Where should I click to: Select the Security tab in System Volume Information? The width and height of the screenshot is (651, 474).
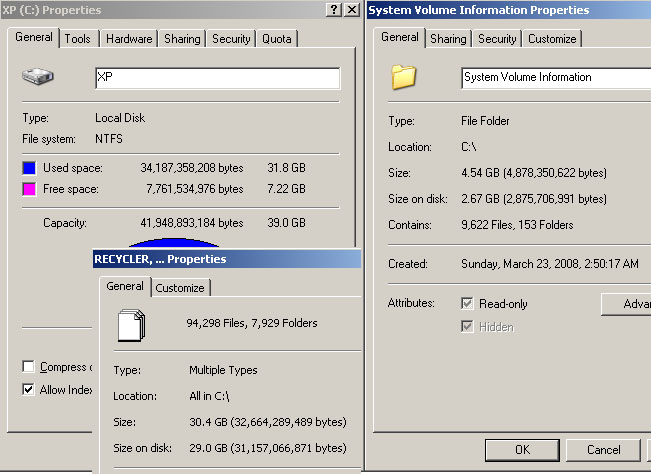[497, 39]
